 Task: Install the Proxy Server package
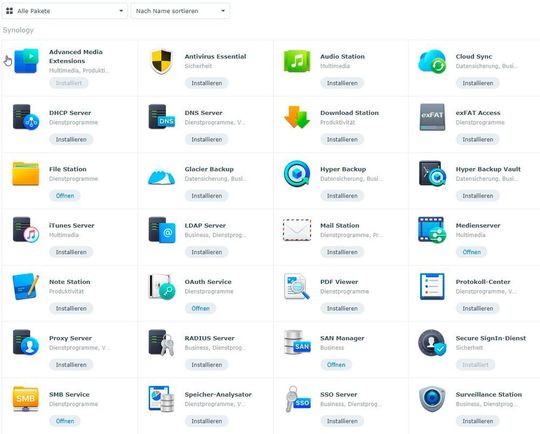coord(71,365)
